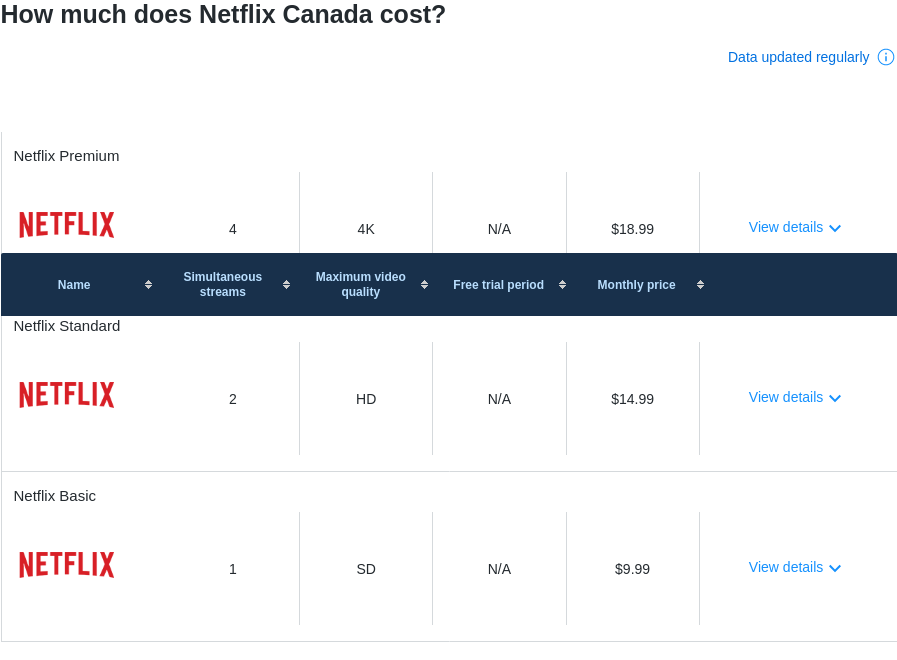Click the page heading about Netflix Canada cost
This screenshot has height=660, width=897.
coord(223,14)
